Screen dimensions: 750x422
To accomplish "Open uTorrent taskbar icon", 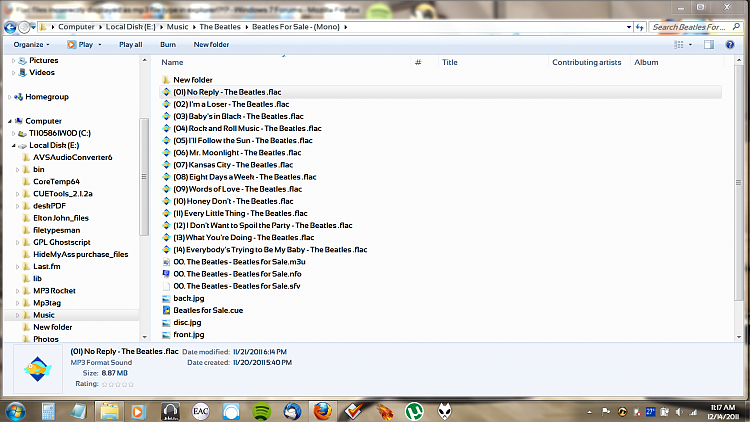I will click(414, 411).
